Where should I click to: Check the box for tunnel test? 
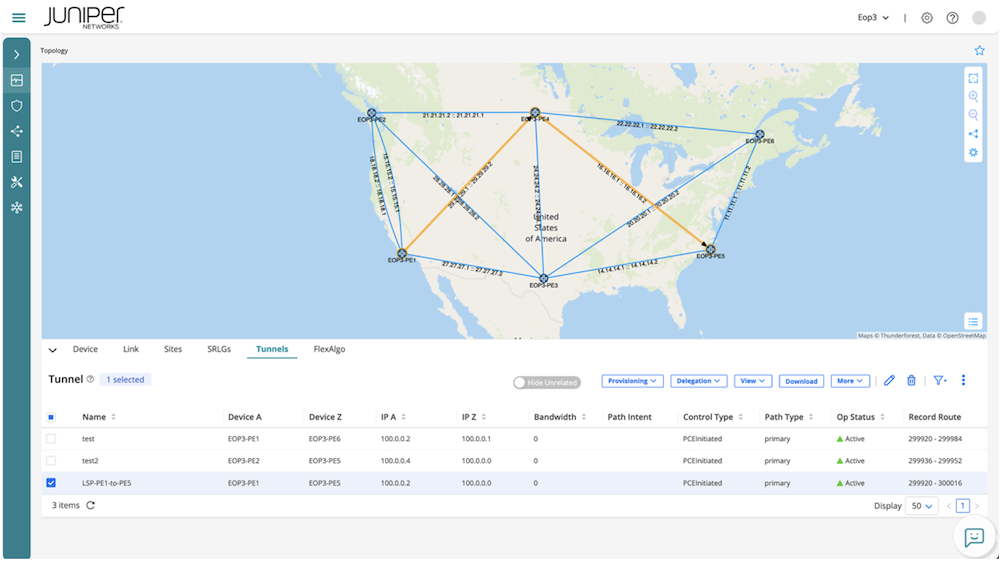pos(51,439)
